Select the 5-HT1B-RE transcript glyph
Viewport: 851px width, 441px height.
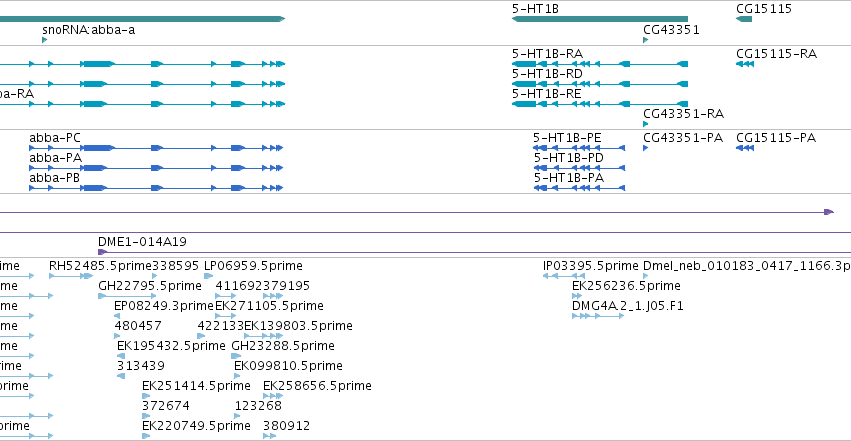click(600, 104)
